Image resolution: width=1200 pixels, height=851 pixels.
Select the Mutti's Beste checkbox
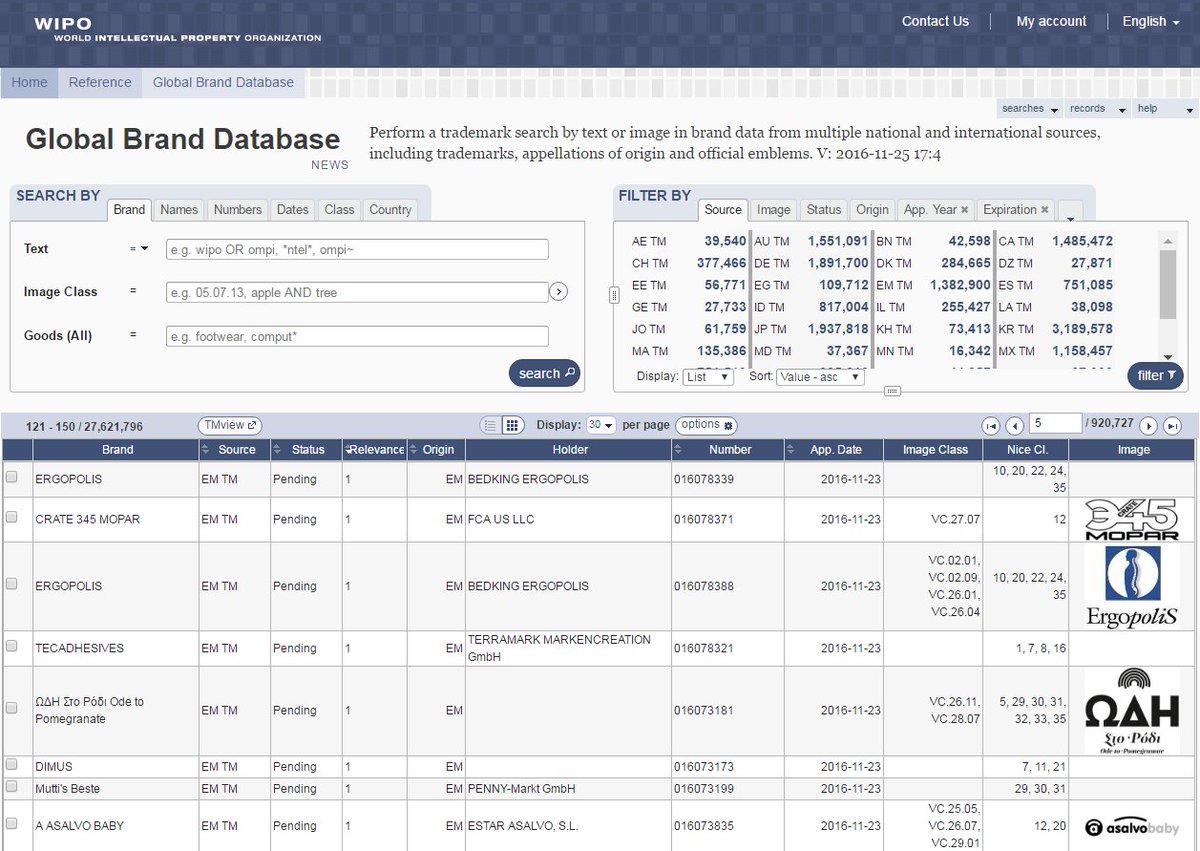click(12, 787)
